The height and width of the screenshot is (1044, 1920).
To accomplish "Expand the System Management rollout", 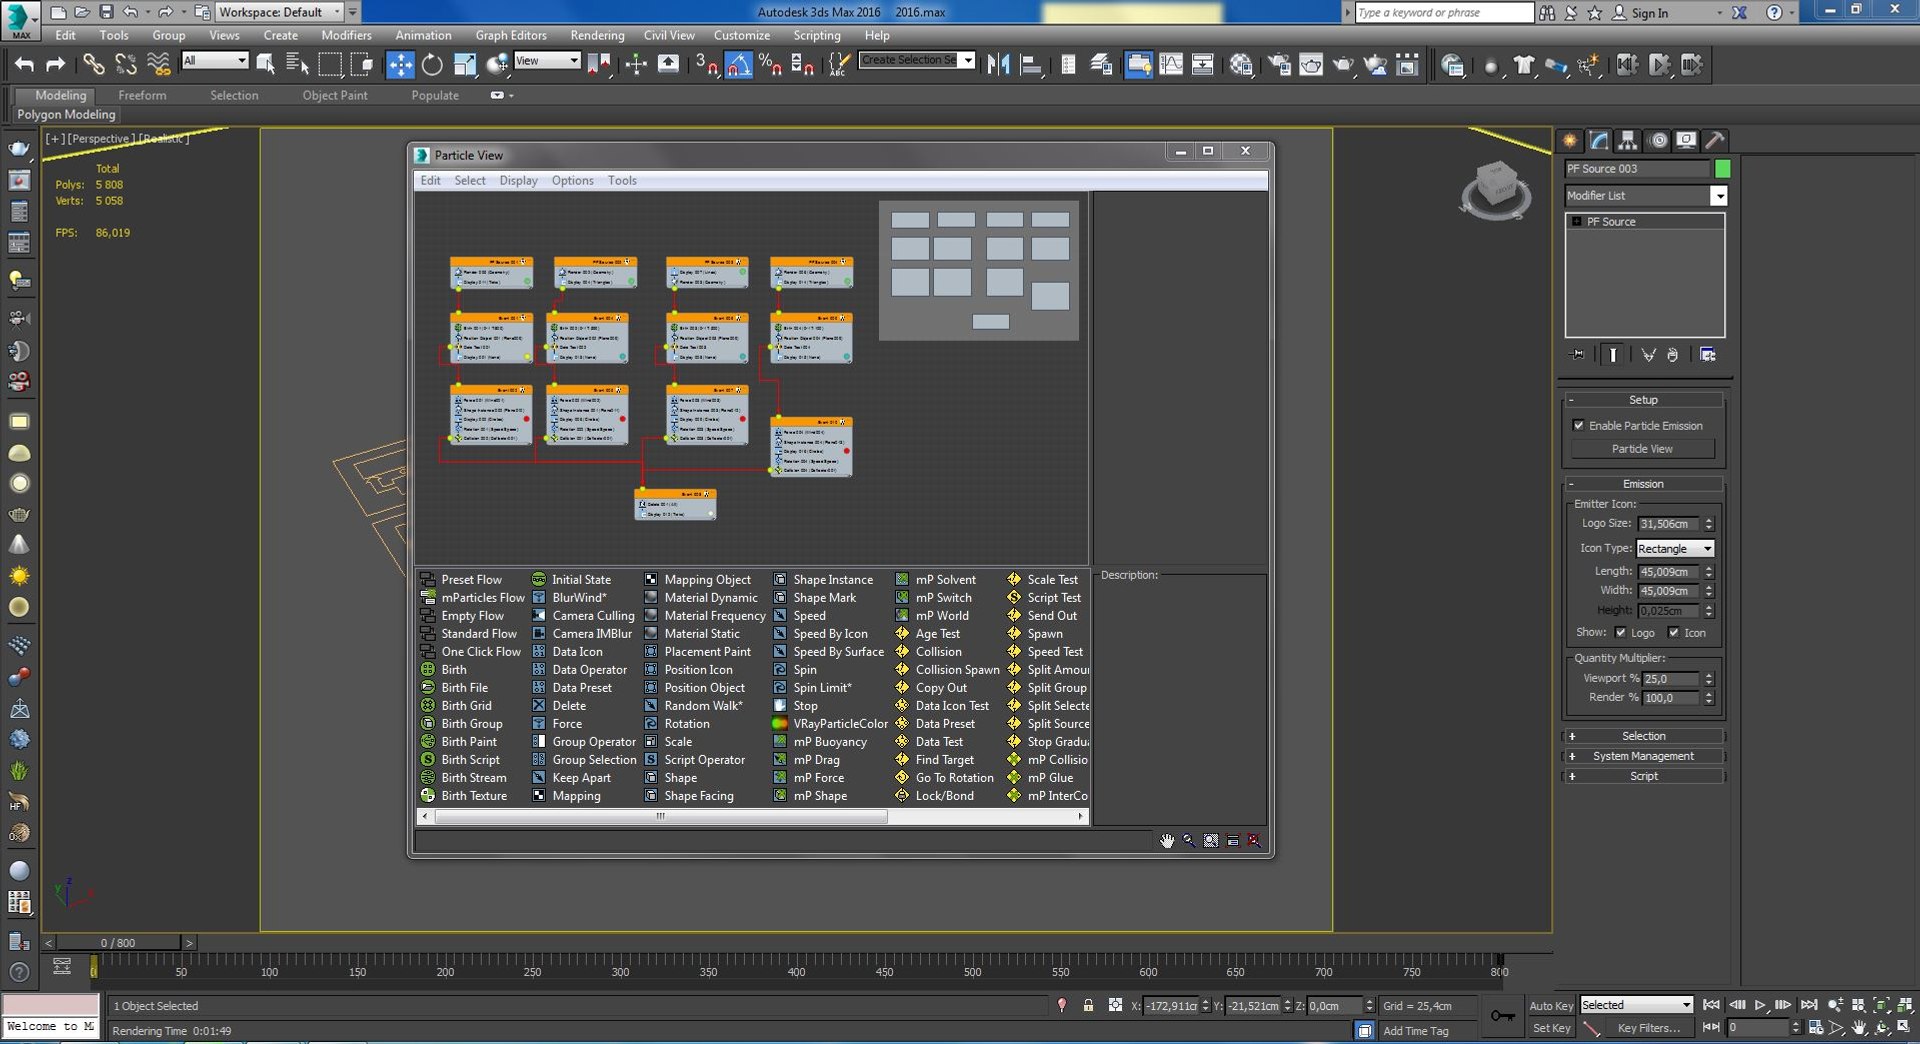I will point(1642,756).
